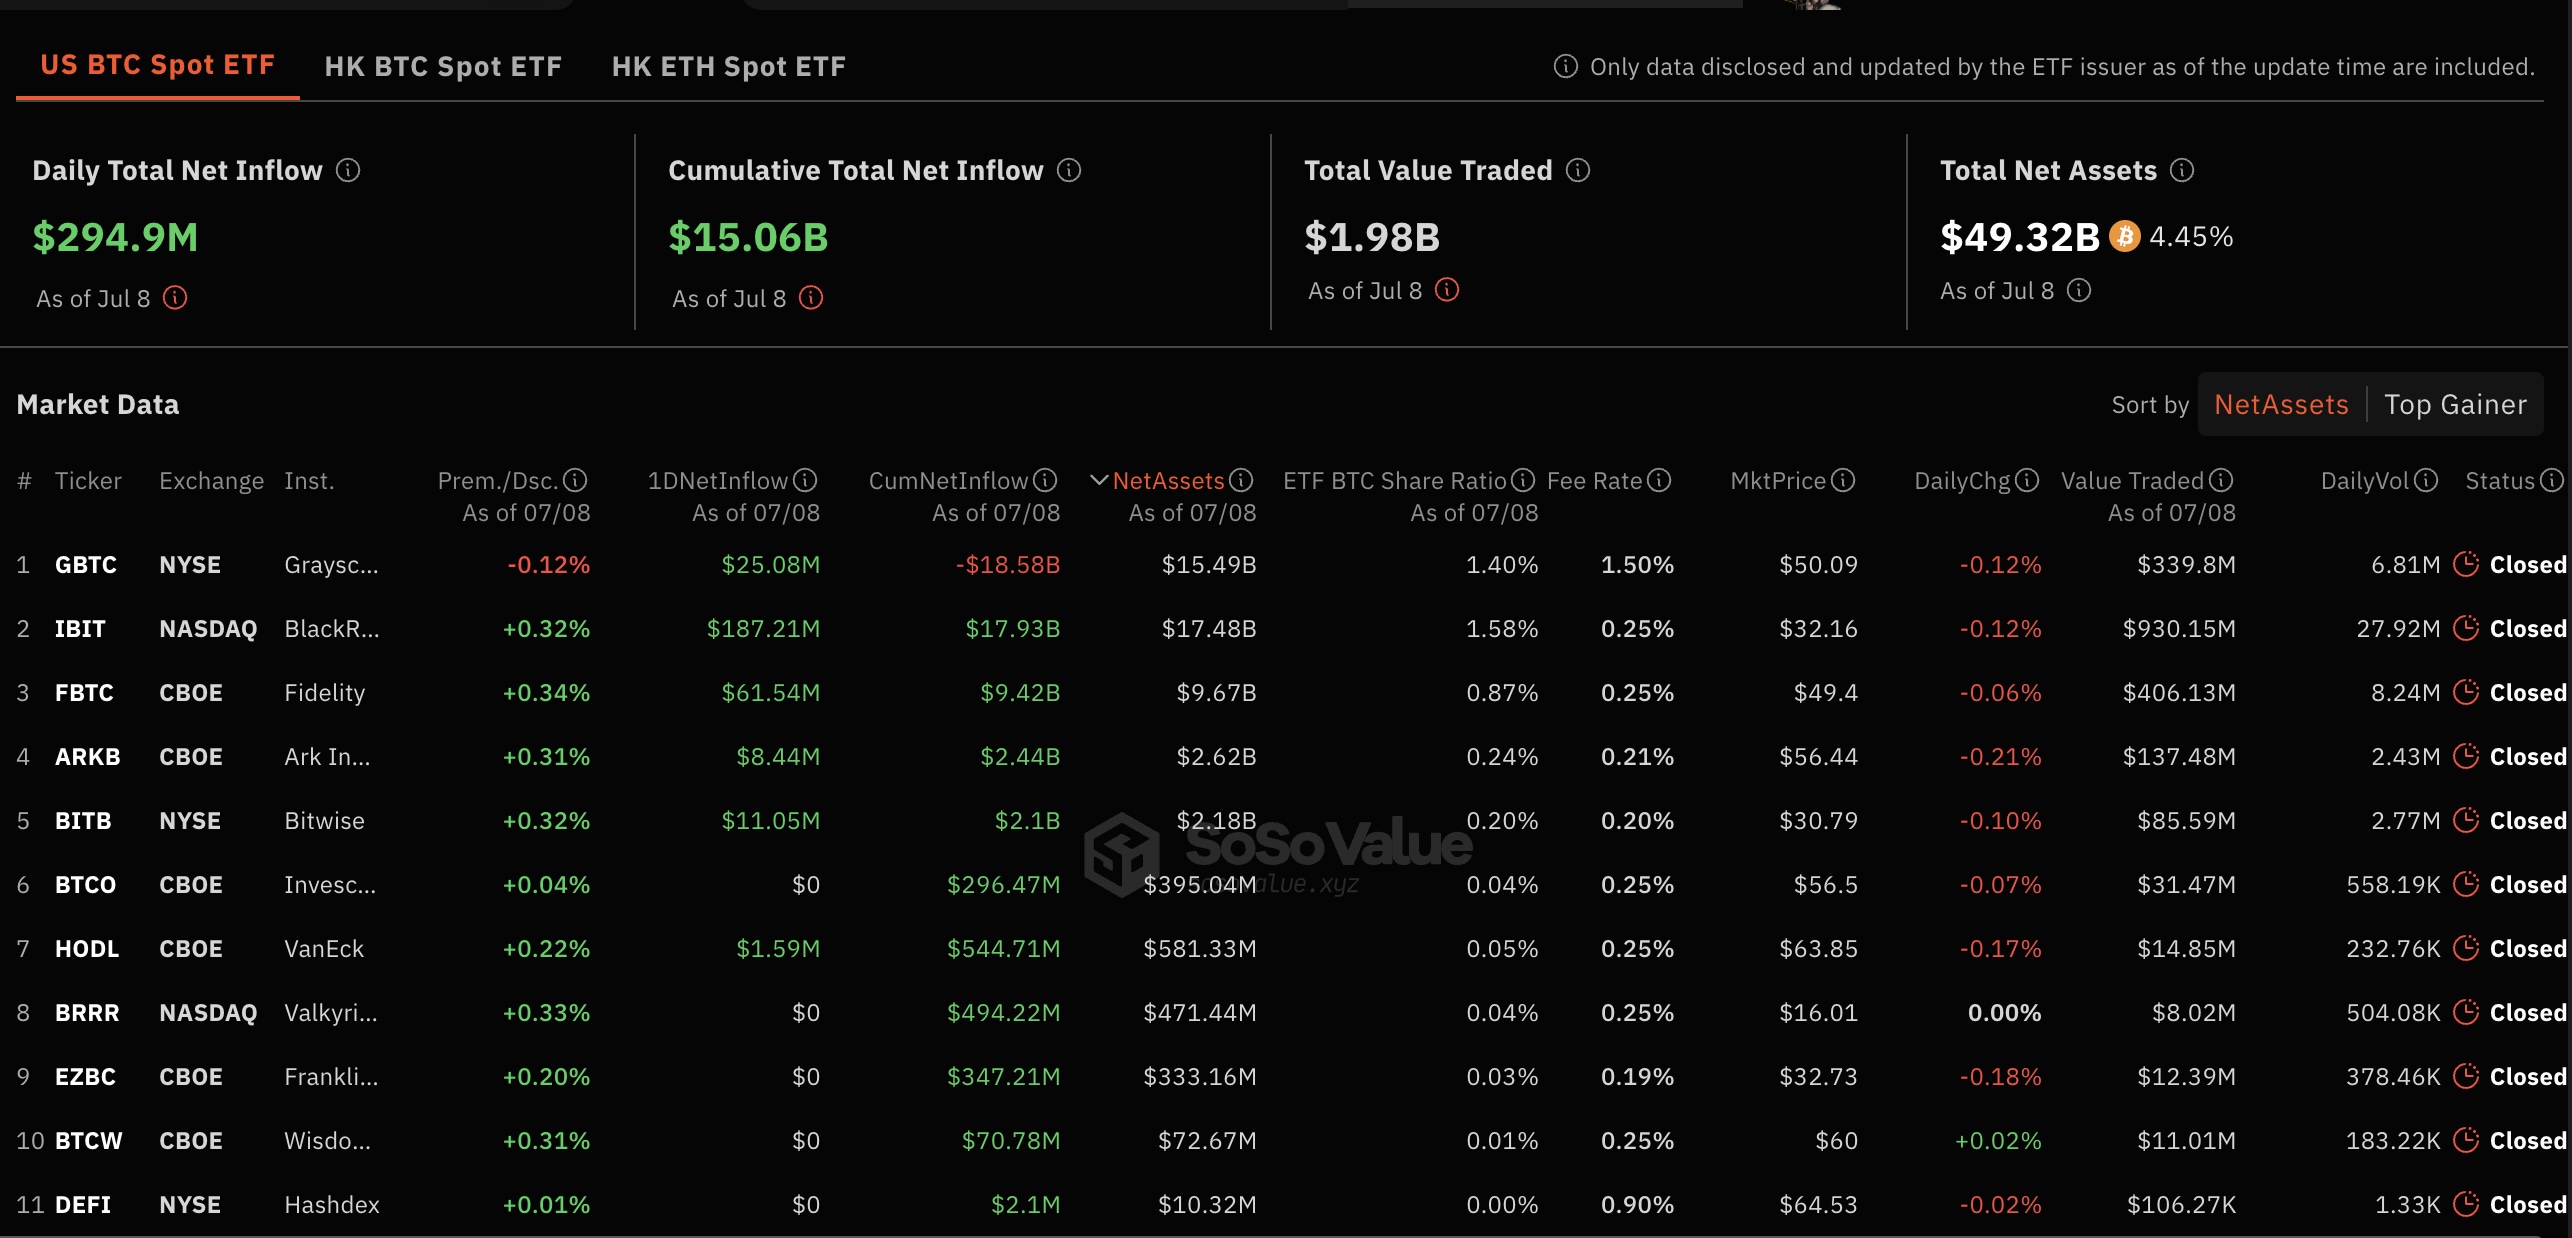Screen dimensions: 2572x1238
Task: Open info icon beside Total Value Traded
Action: point(1578,170)
